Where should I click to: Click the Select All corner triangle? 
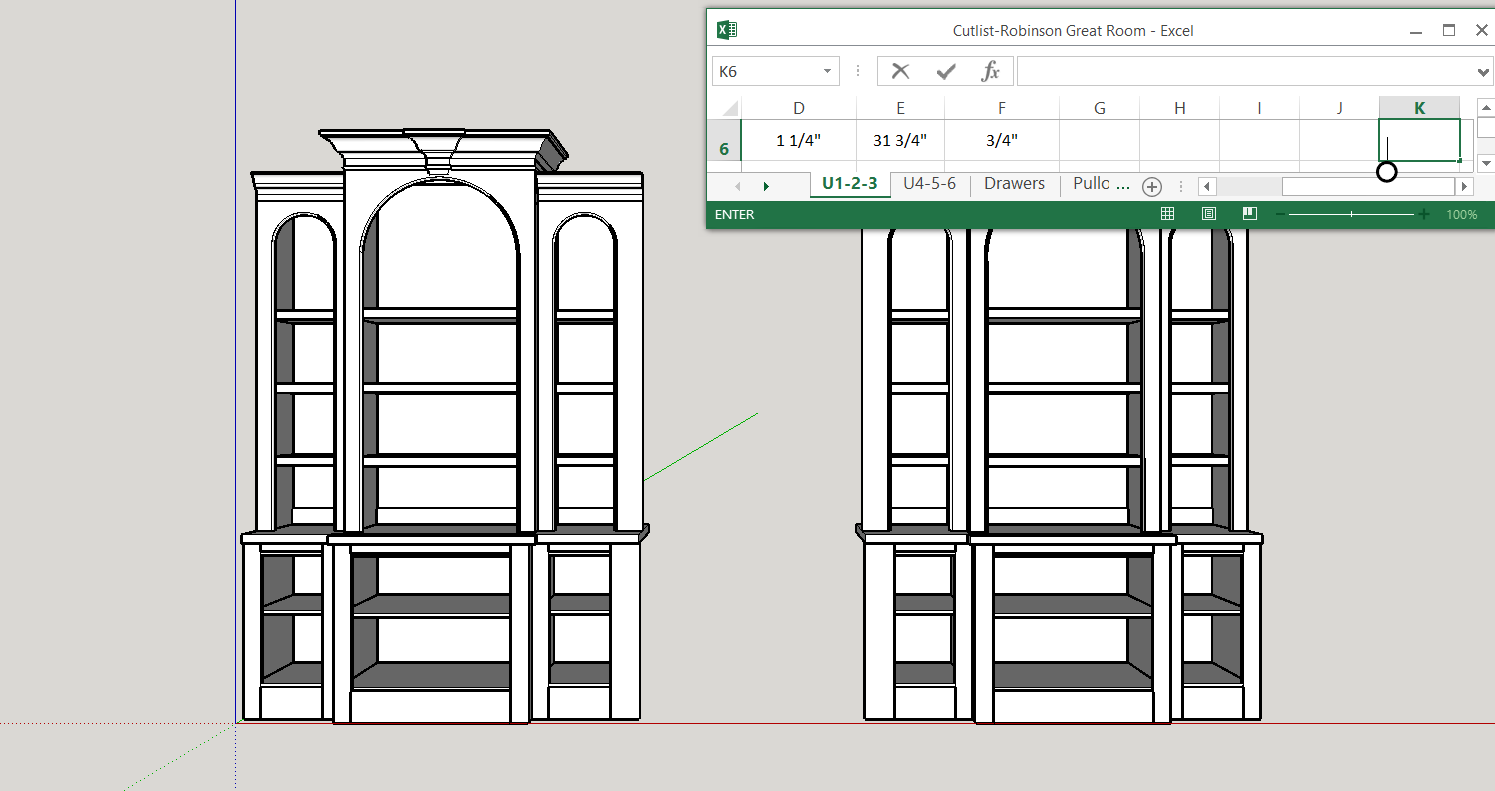(x=730, y=108)
